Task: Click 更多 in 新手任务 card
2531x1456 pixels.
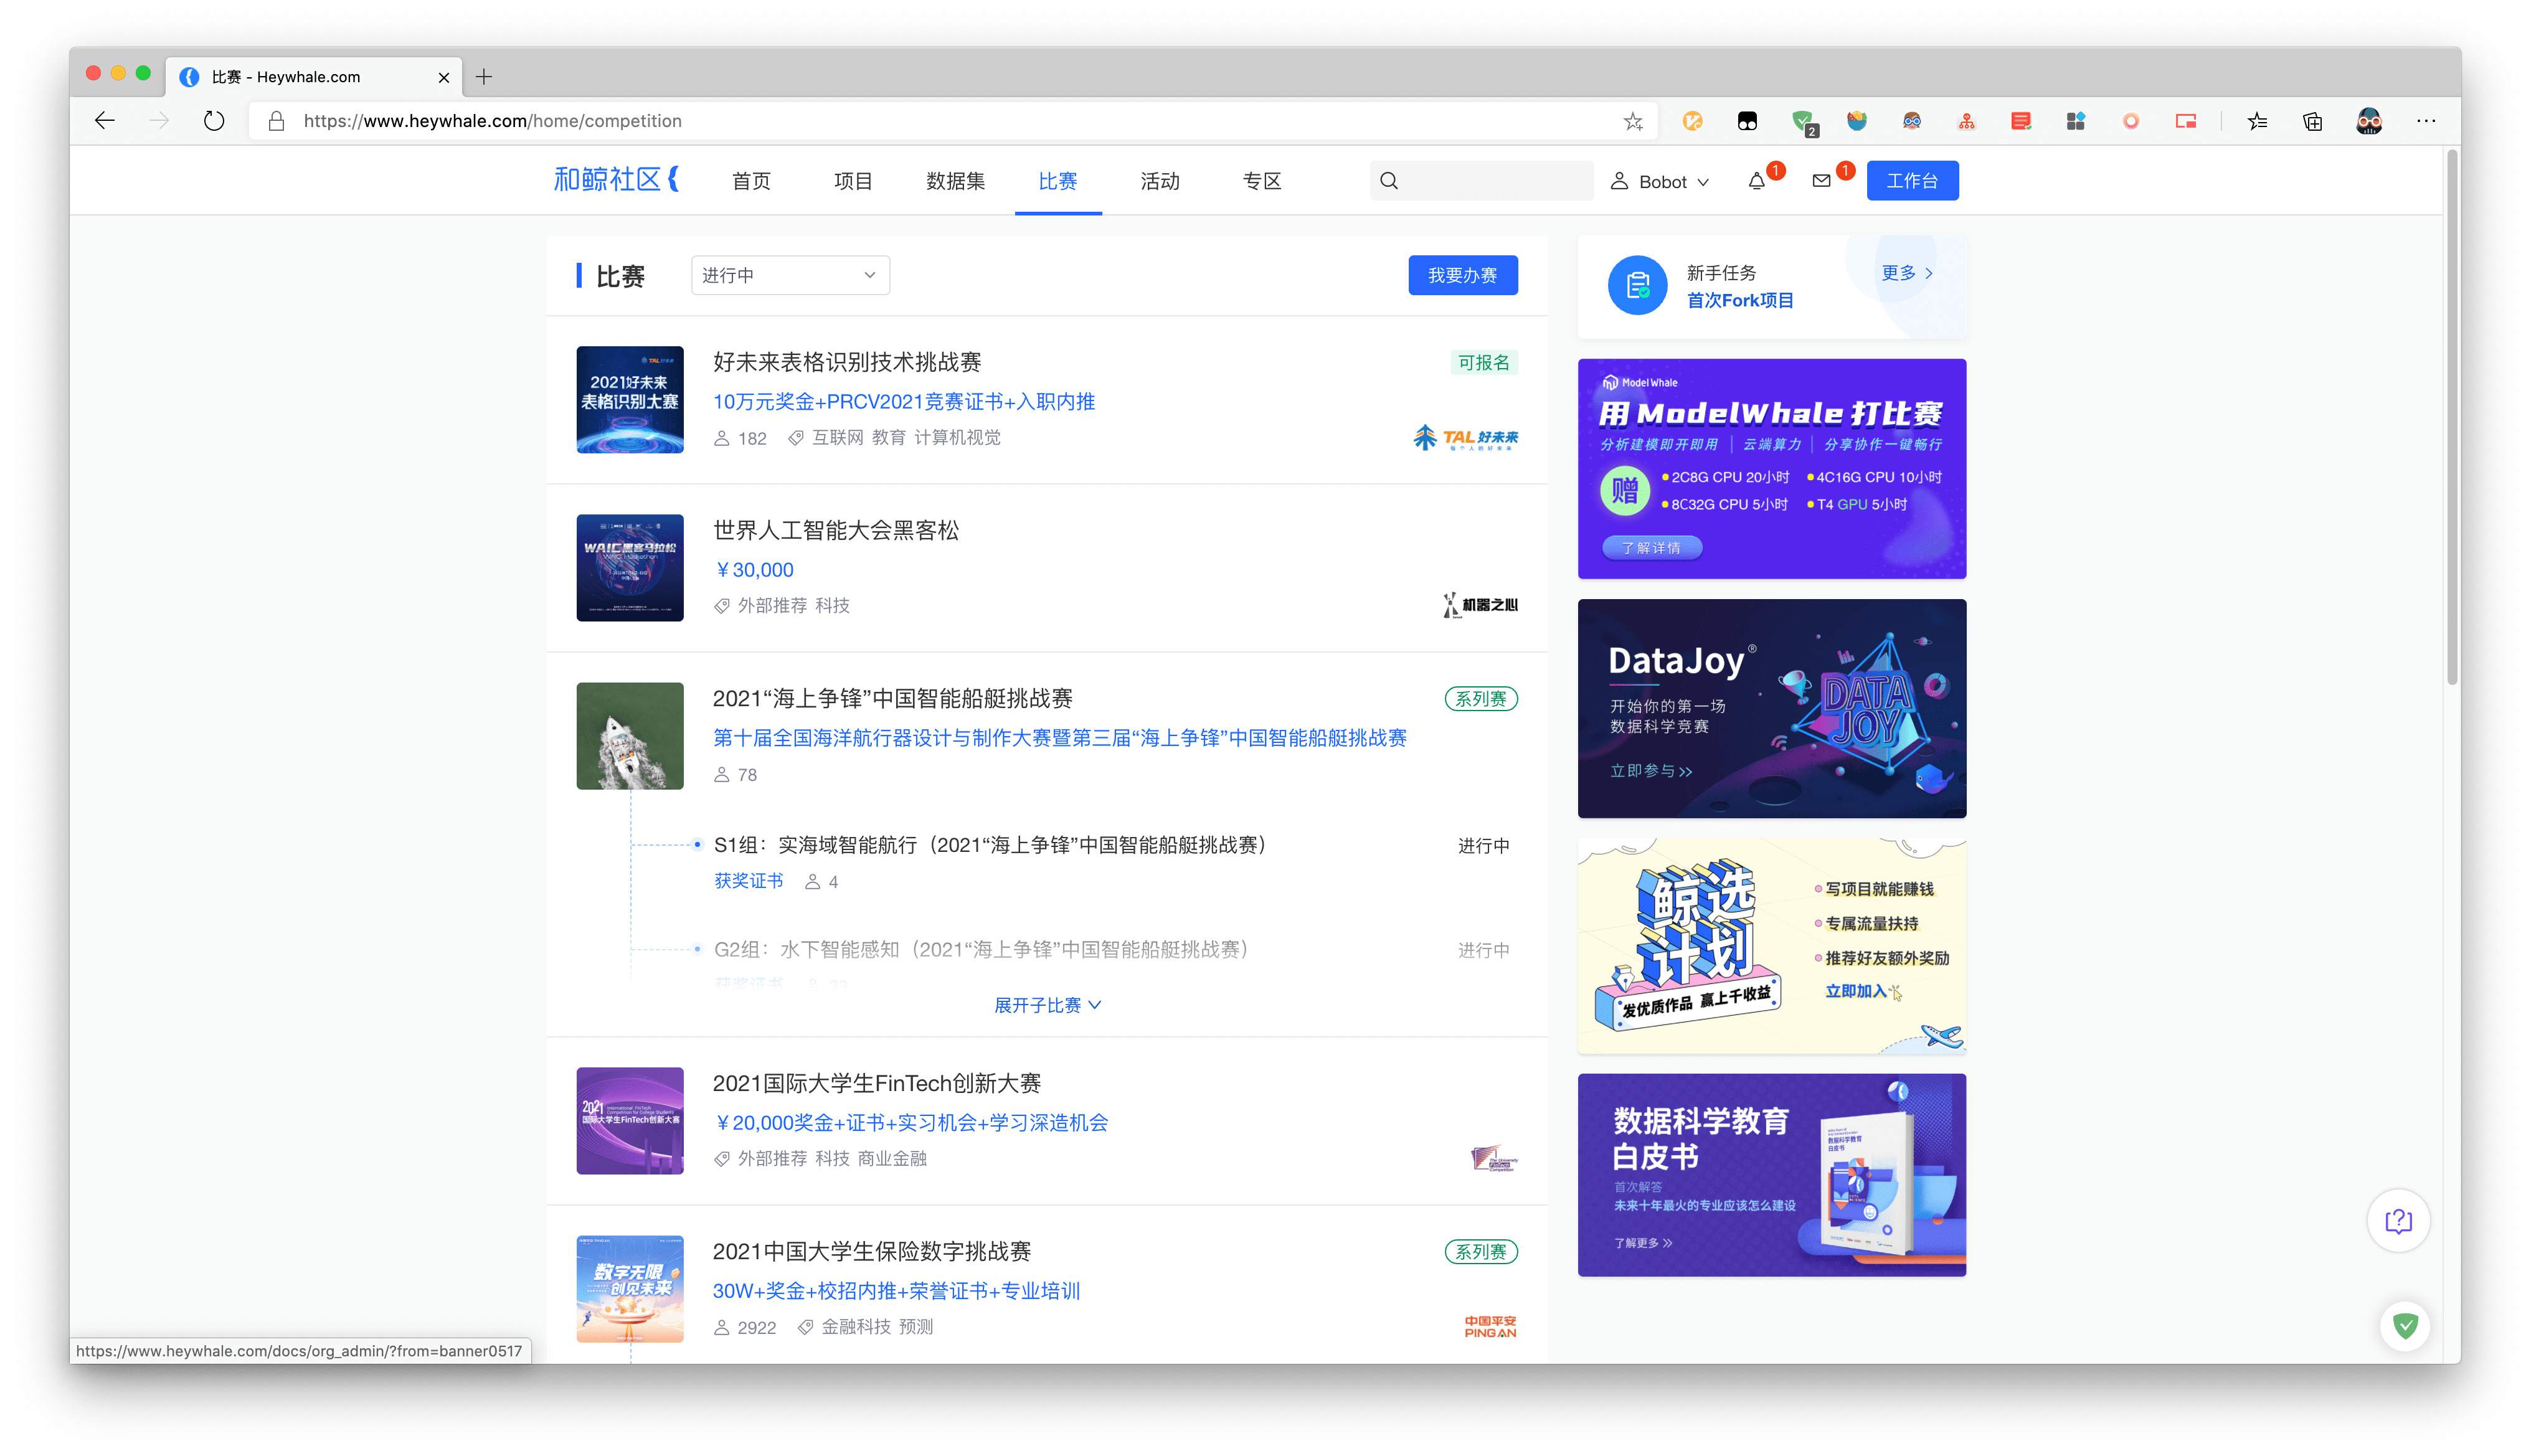Action: pyautogui.click(x=1907, y=273)
